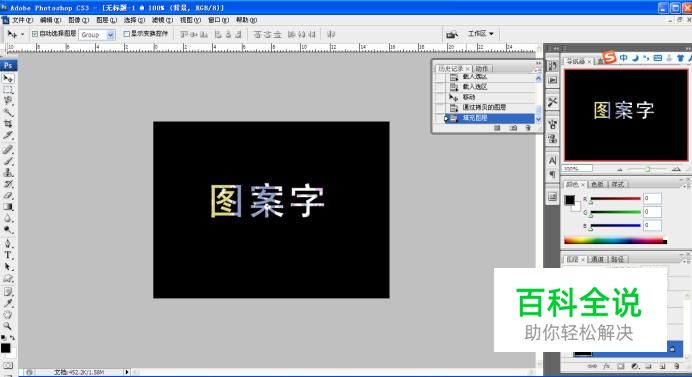Screen dimensions: 692x377
Task: Select the Eyedropper tool
Action: tap(8, 303)
